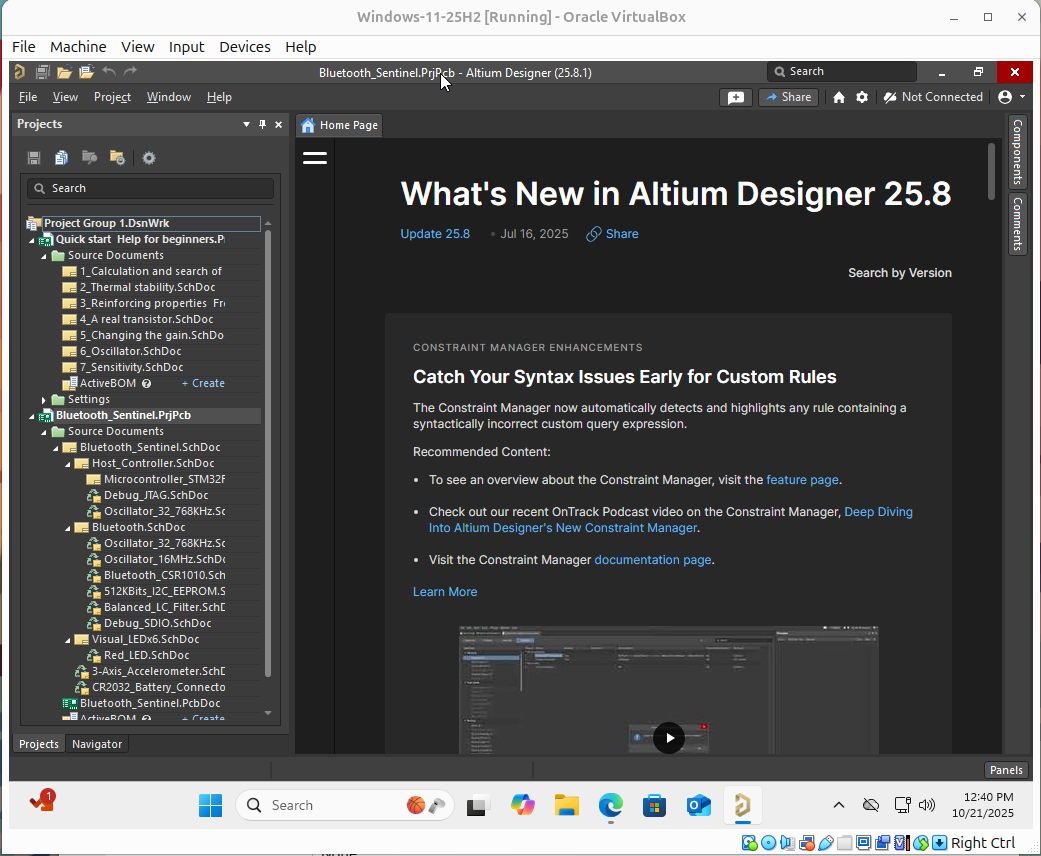Click the Share button
The image size is (1041, 856).
click(x=787, y=97)
